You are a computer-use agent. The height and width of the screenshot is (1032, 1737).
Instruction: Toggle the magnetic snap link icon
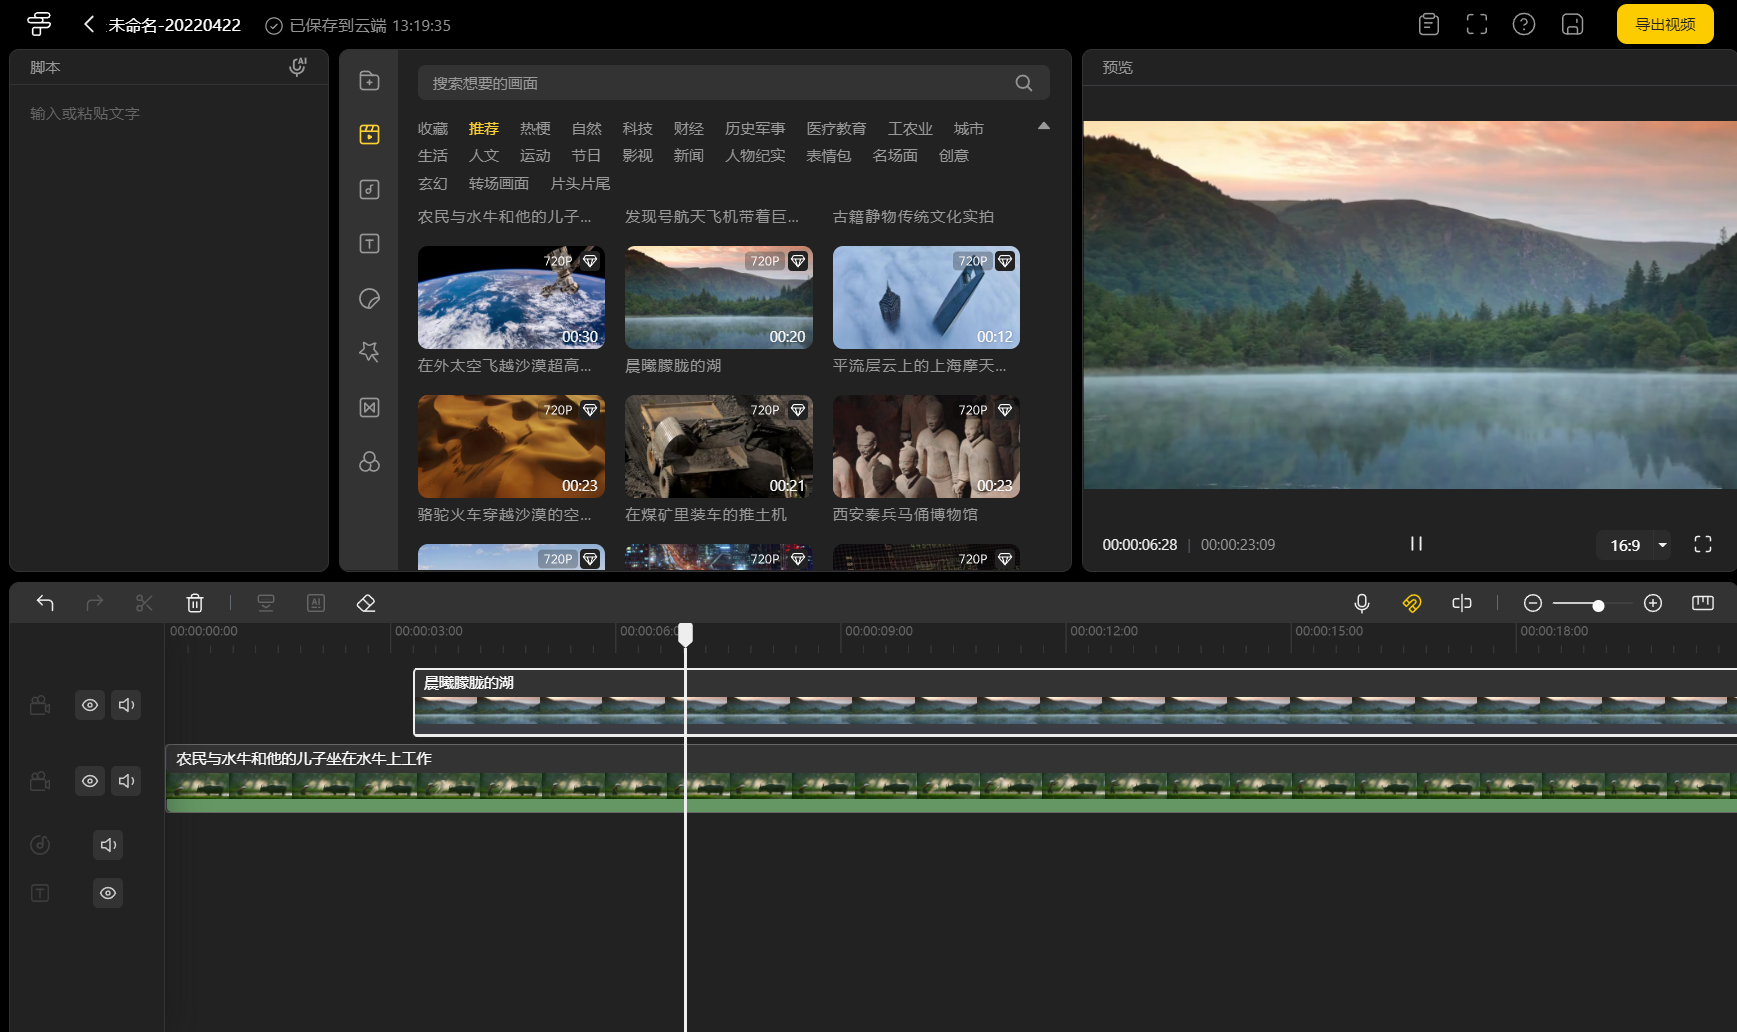1411,603
